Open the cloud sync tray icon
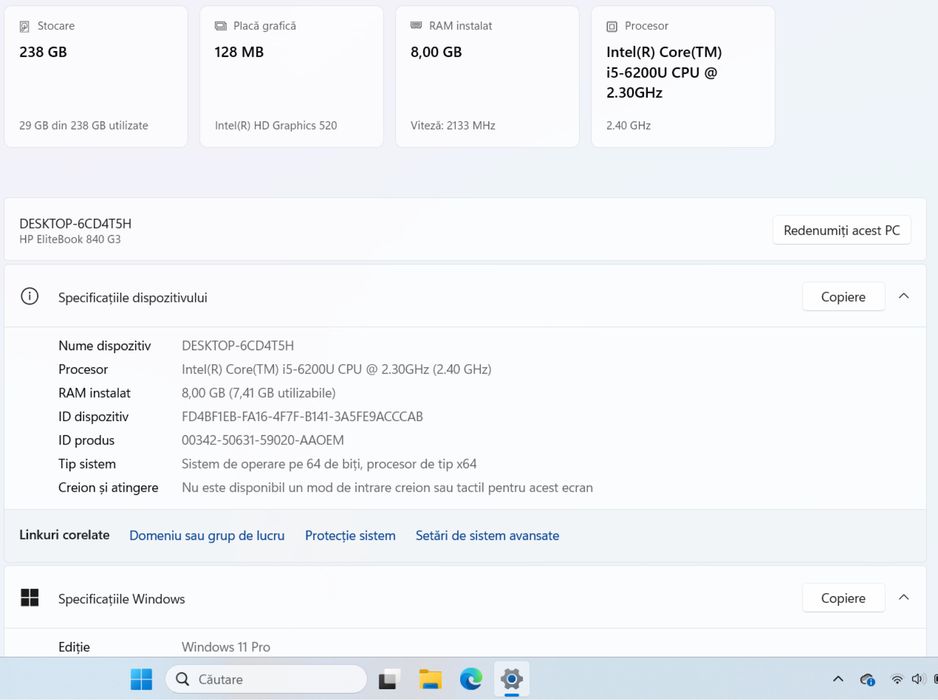 pyautogui.click(x=867, y=680)
